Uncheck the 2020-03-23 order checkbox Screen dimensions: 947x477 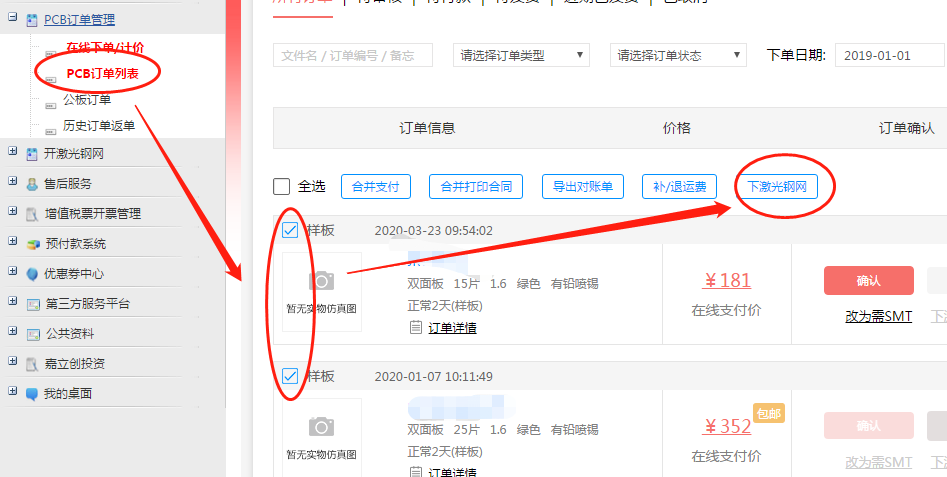pyautogui.click(x=290, y=231)
